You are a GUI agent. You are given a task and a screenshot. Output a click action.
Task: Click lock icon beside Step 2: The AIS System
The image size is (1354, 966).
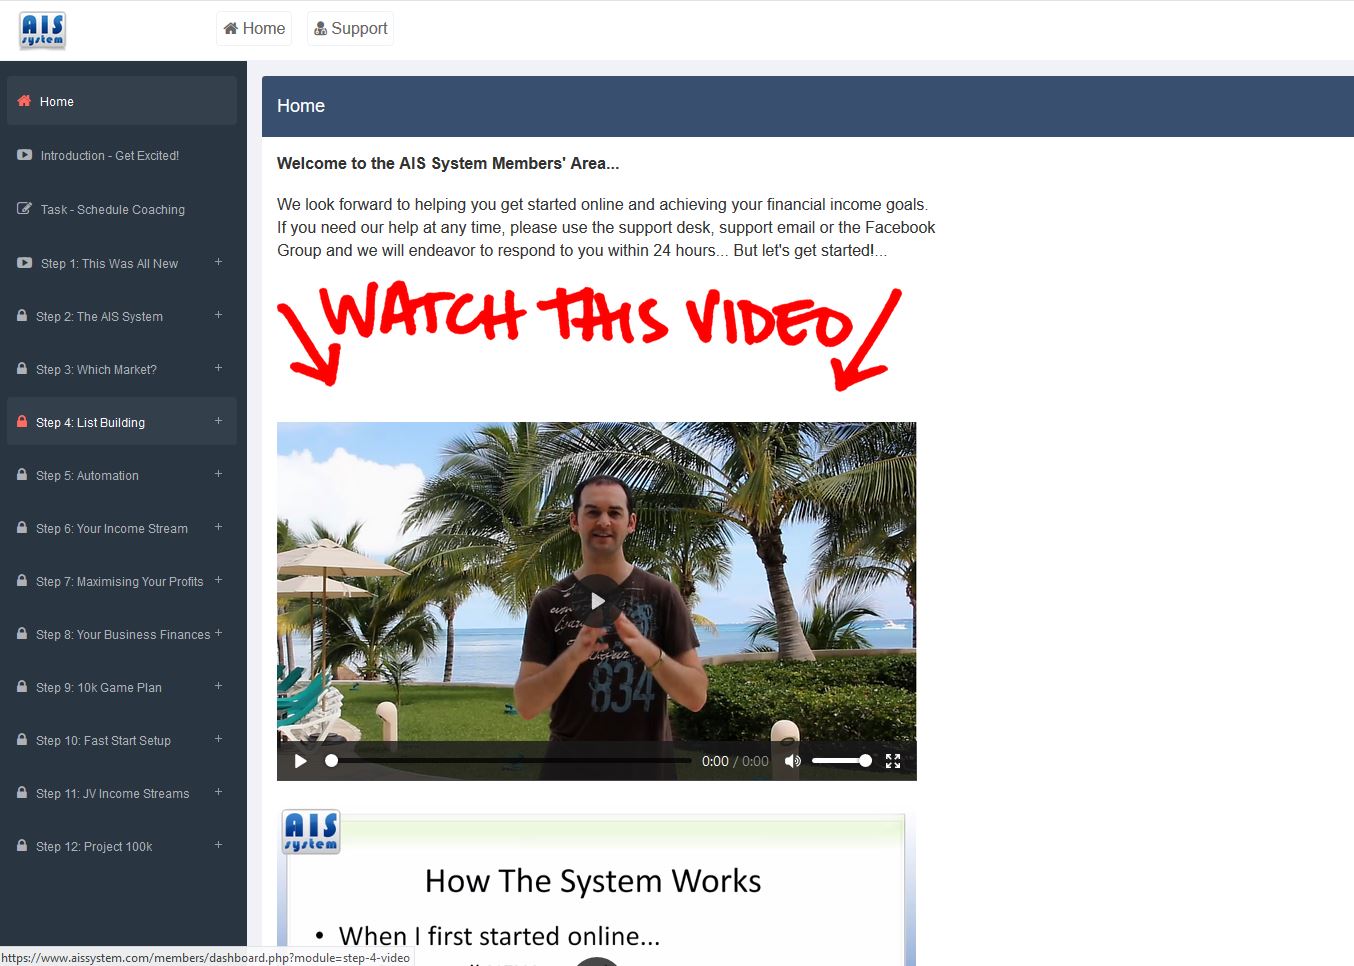tap(22, 315)
